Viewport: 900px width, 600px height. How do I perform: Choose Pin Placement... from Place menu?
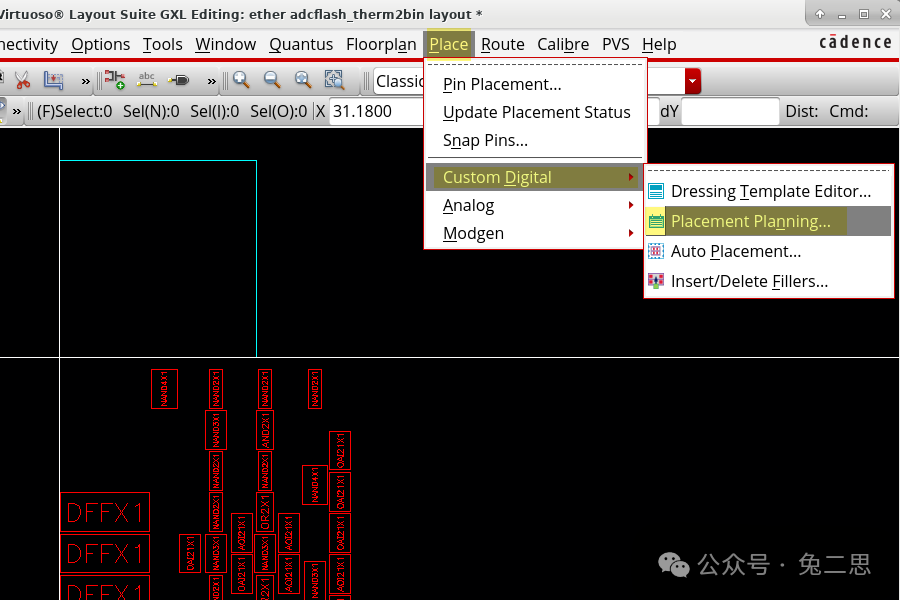pos(535,84)
